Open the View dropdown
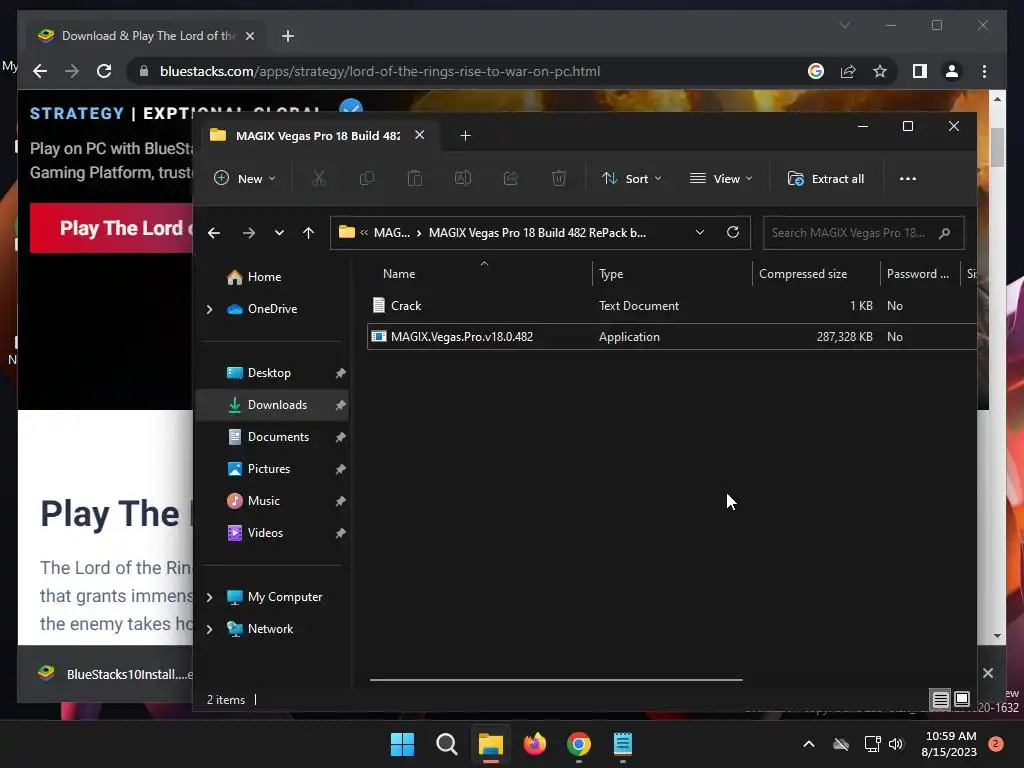 click(x=722, y=178)
